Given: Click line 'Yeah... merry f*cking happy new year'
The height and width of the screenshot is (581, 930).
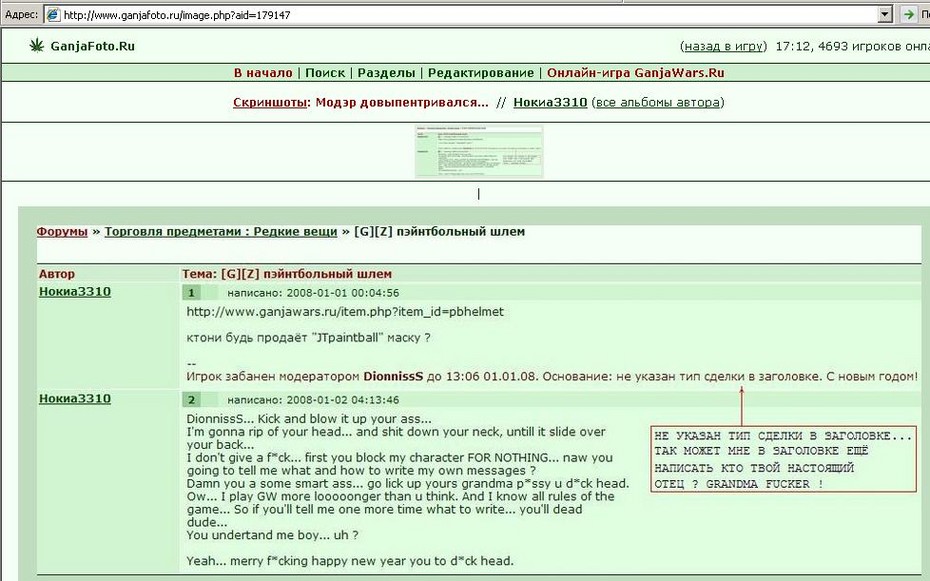Looking at the screenshot, I should 350,561.
